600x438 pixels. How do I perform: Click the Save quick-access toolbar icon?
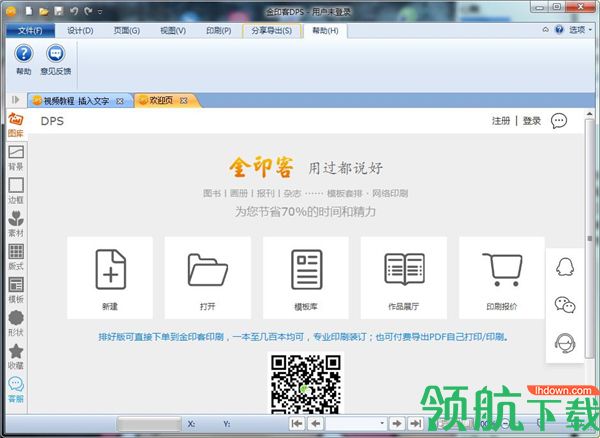(x=58, y=11)
